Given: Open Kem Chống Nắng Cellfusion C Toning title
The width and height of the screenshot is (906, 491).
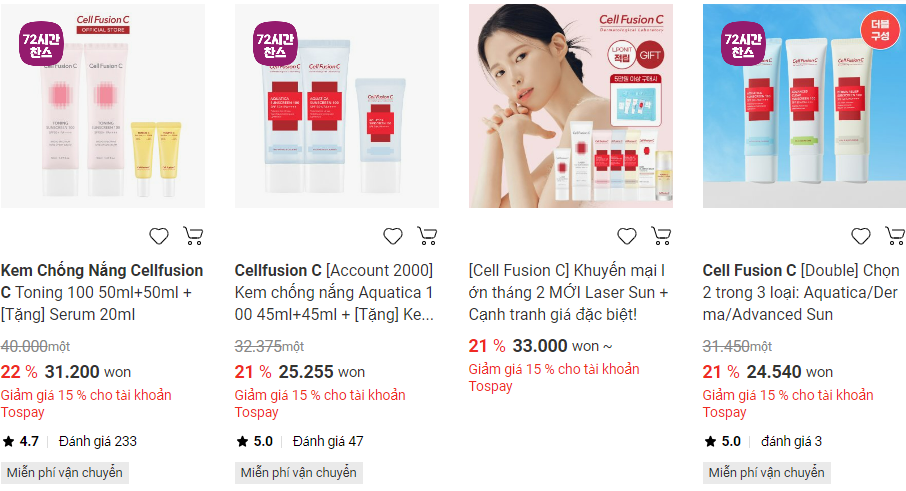Looking at the screenshot, I should click(102, 292).
